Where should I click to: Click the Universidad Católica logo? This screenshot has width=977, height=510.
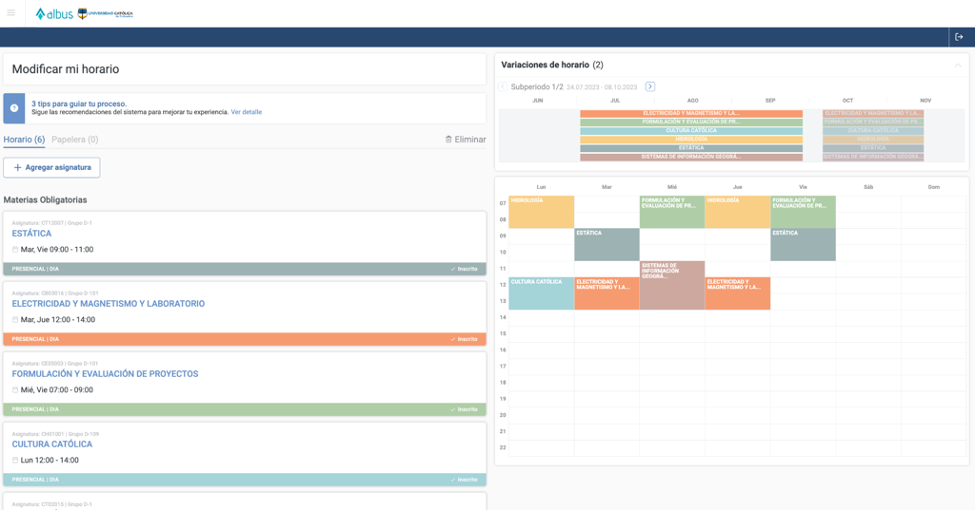(x=105, y=14)
